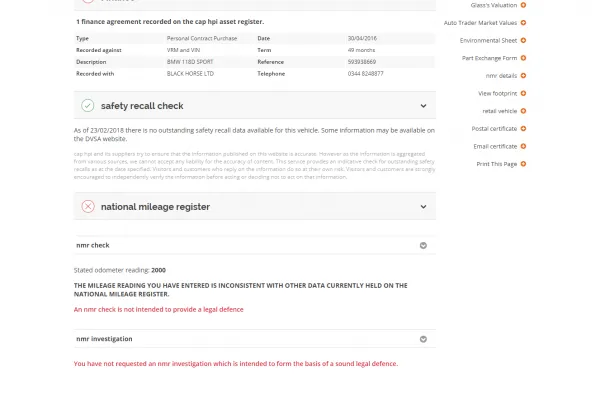Screen dimensions: 600x400
Task: Click the plus icon beside retail vehicle
Action: [x=524, y=111]
